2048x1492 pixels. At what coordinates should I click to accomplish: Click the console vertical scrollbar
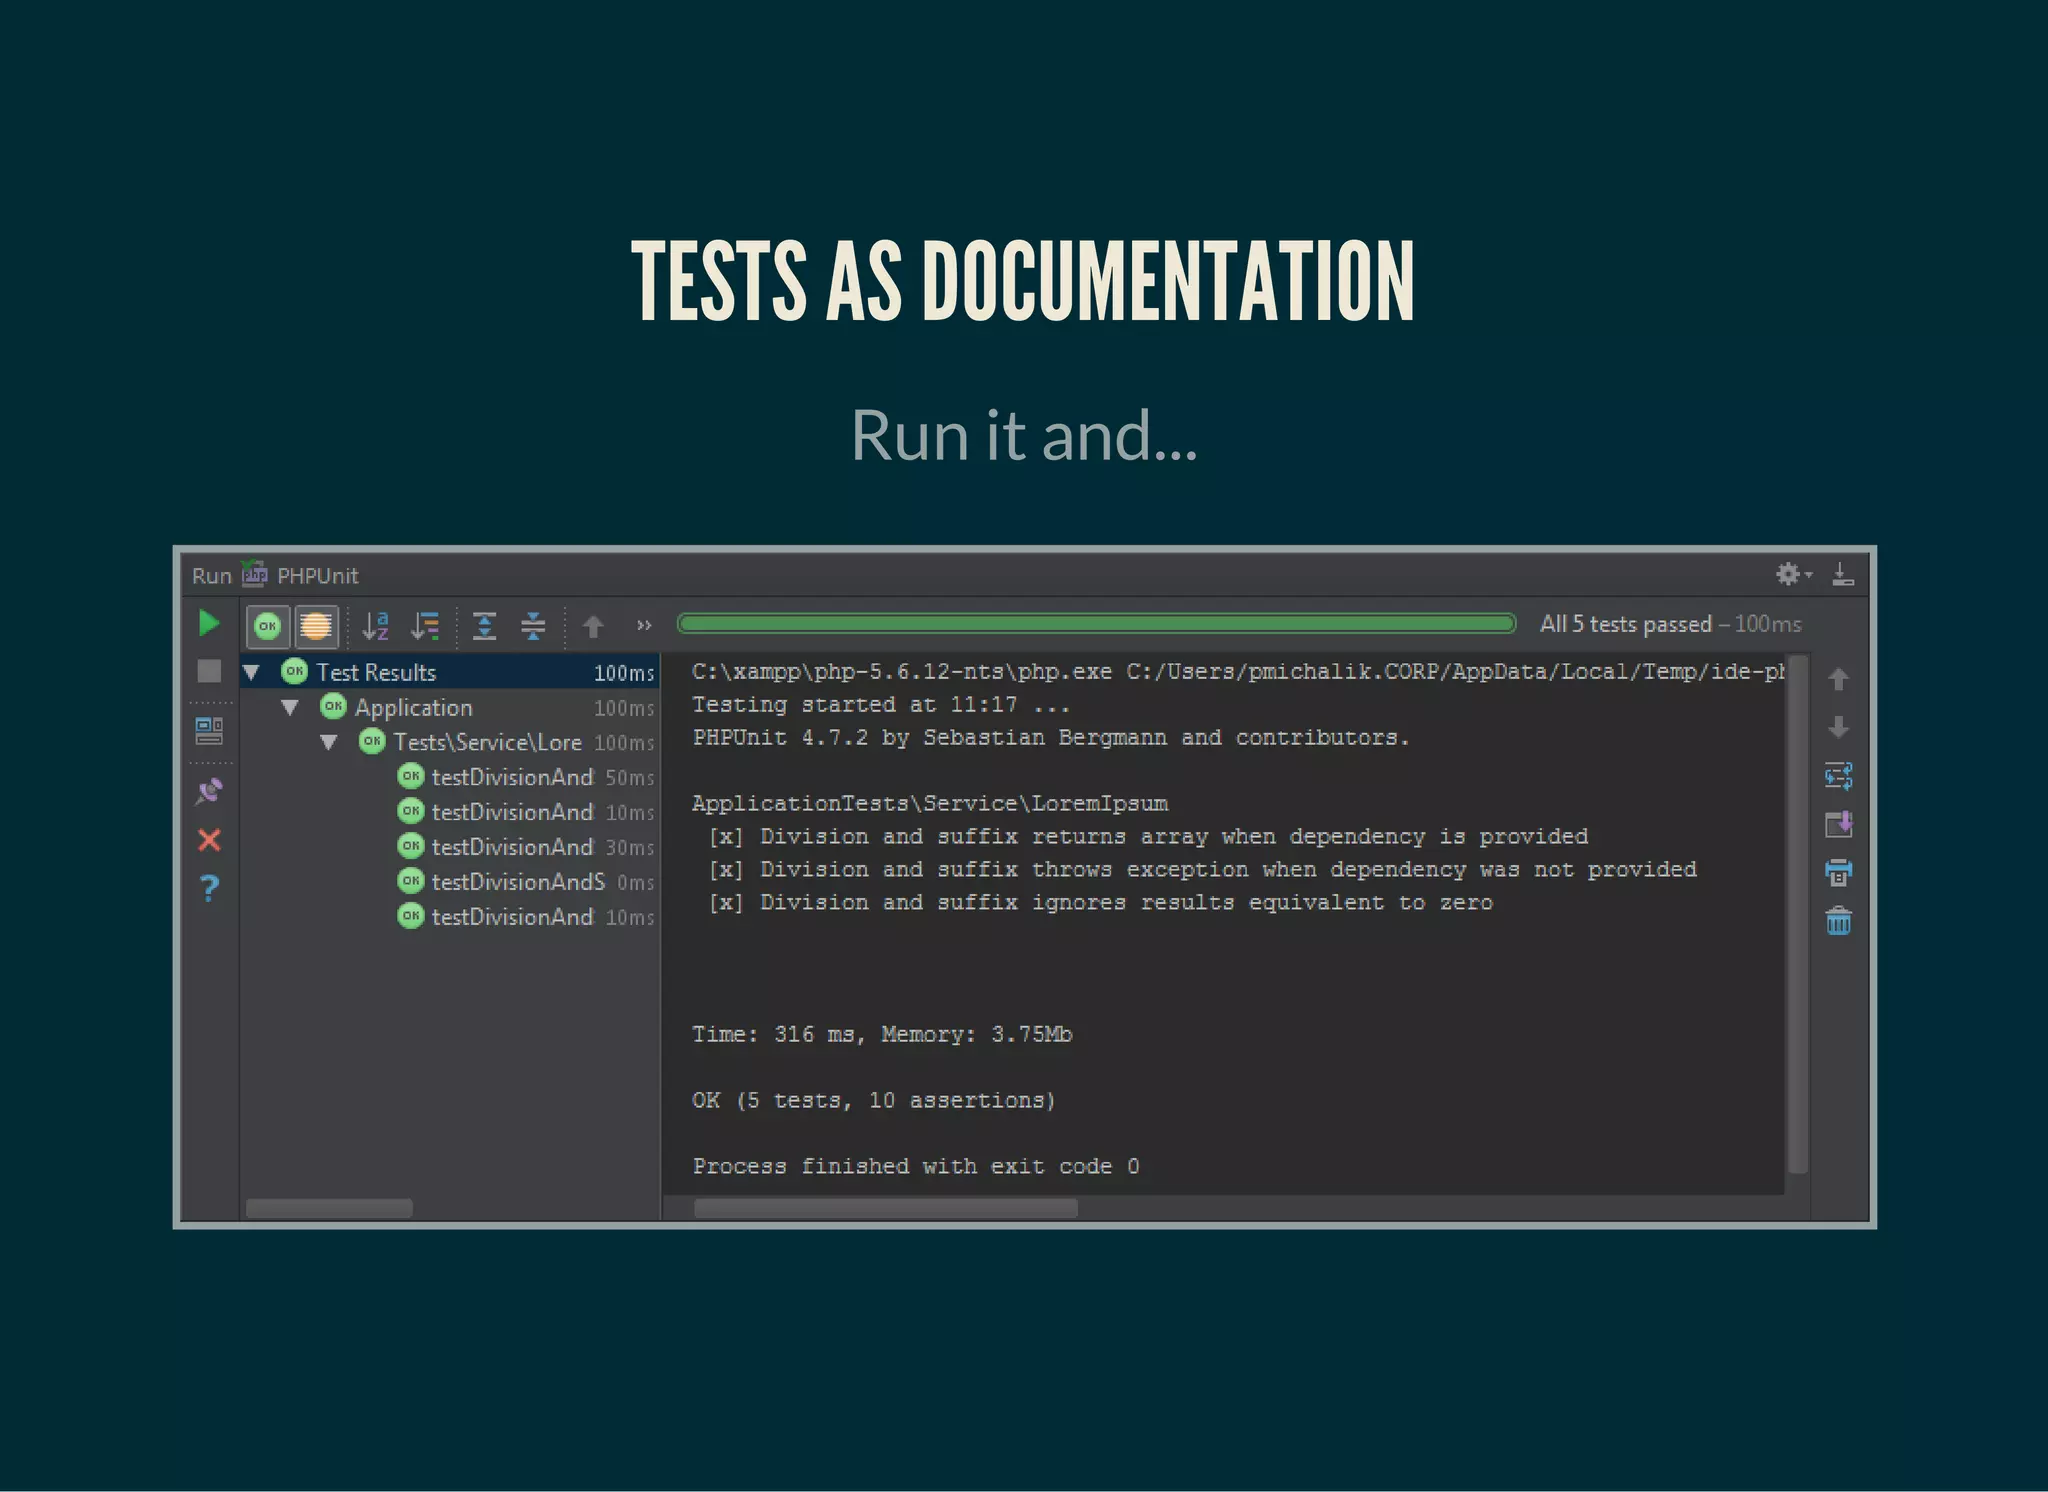[x=1797, y=914]
